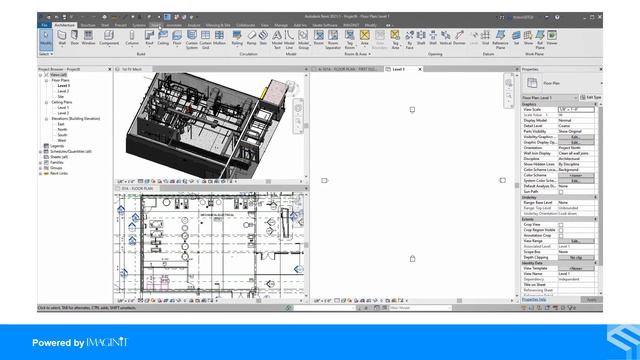The width and height of the screenshot is (640, 360).
Task: Expand the Families node
Action: tap(40, 162)
